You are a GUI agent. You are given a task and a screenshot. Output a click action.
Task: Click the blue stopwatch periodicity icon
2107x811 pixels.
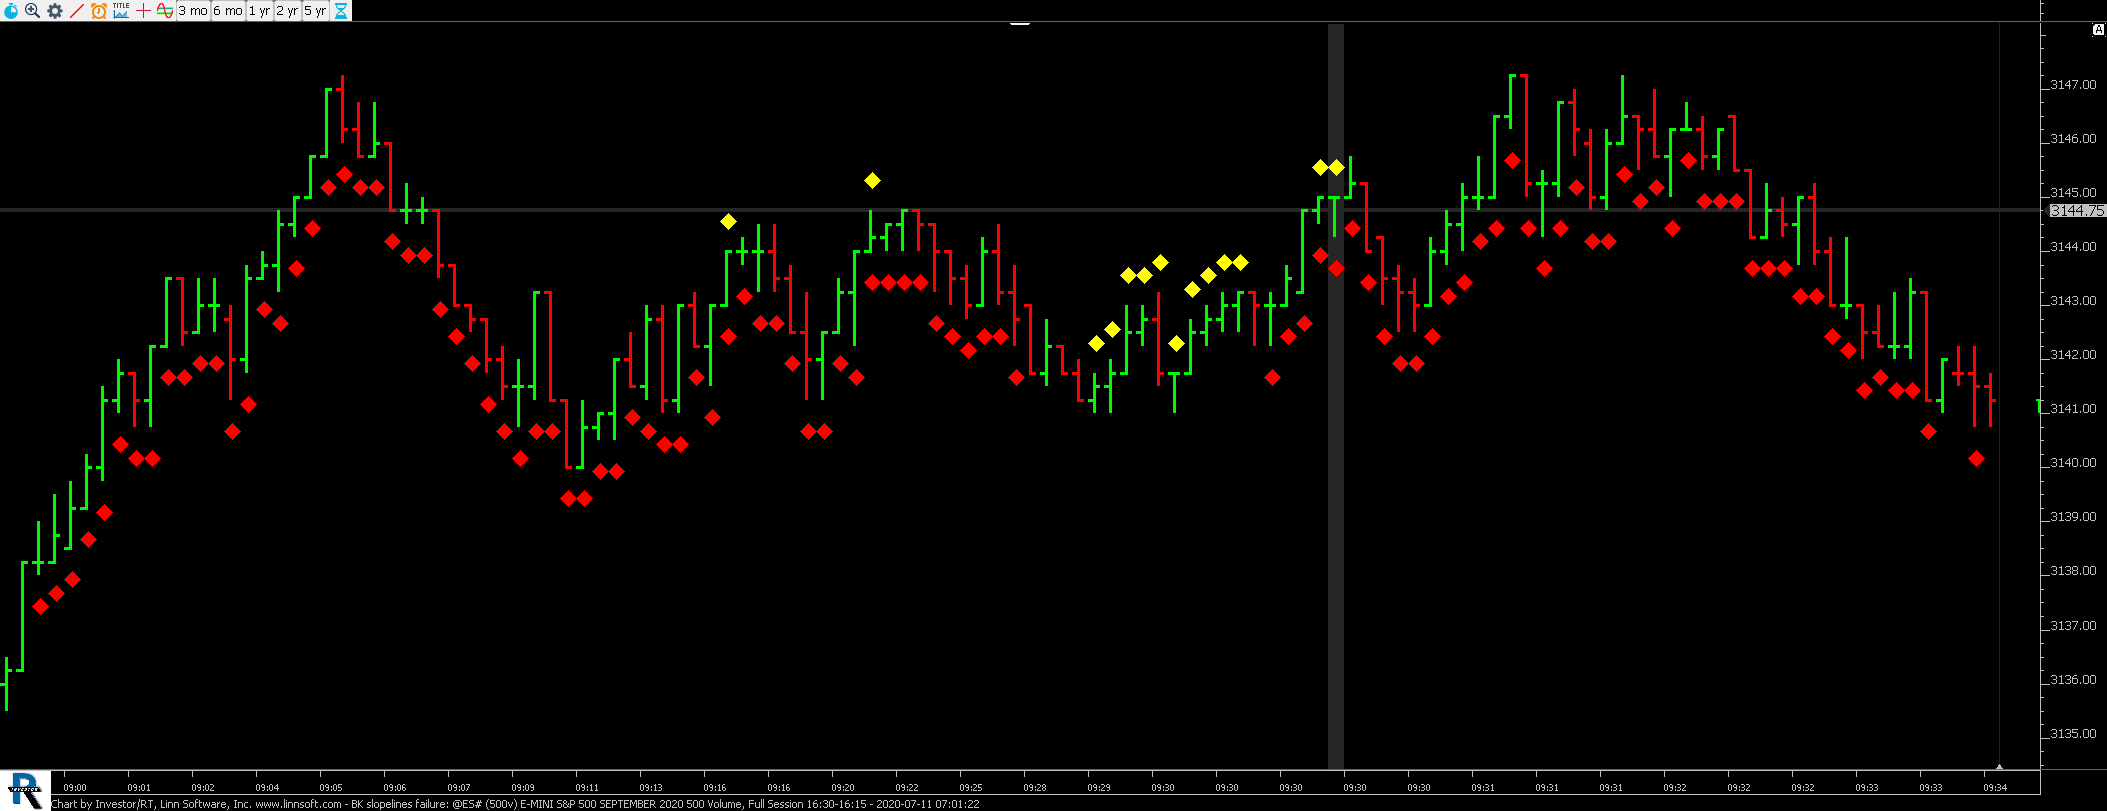coord(11,11)
